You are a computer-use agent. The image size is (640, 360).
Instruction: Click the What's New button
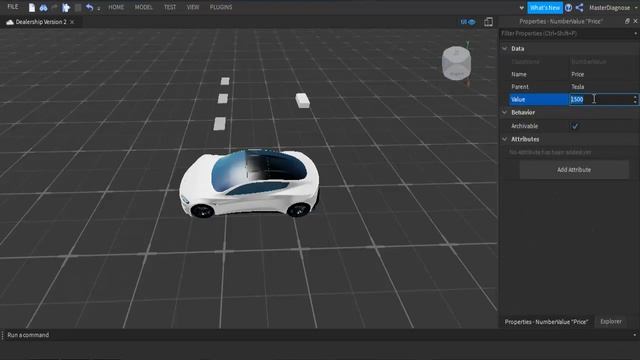click(x=544, y=8)
